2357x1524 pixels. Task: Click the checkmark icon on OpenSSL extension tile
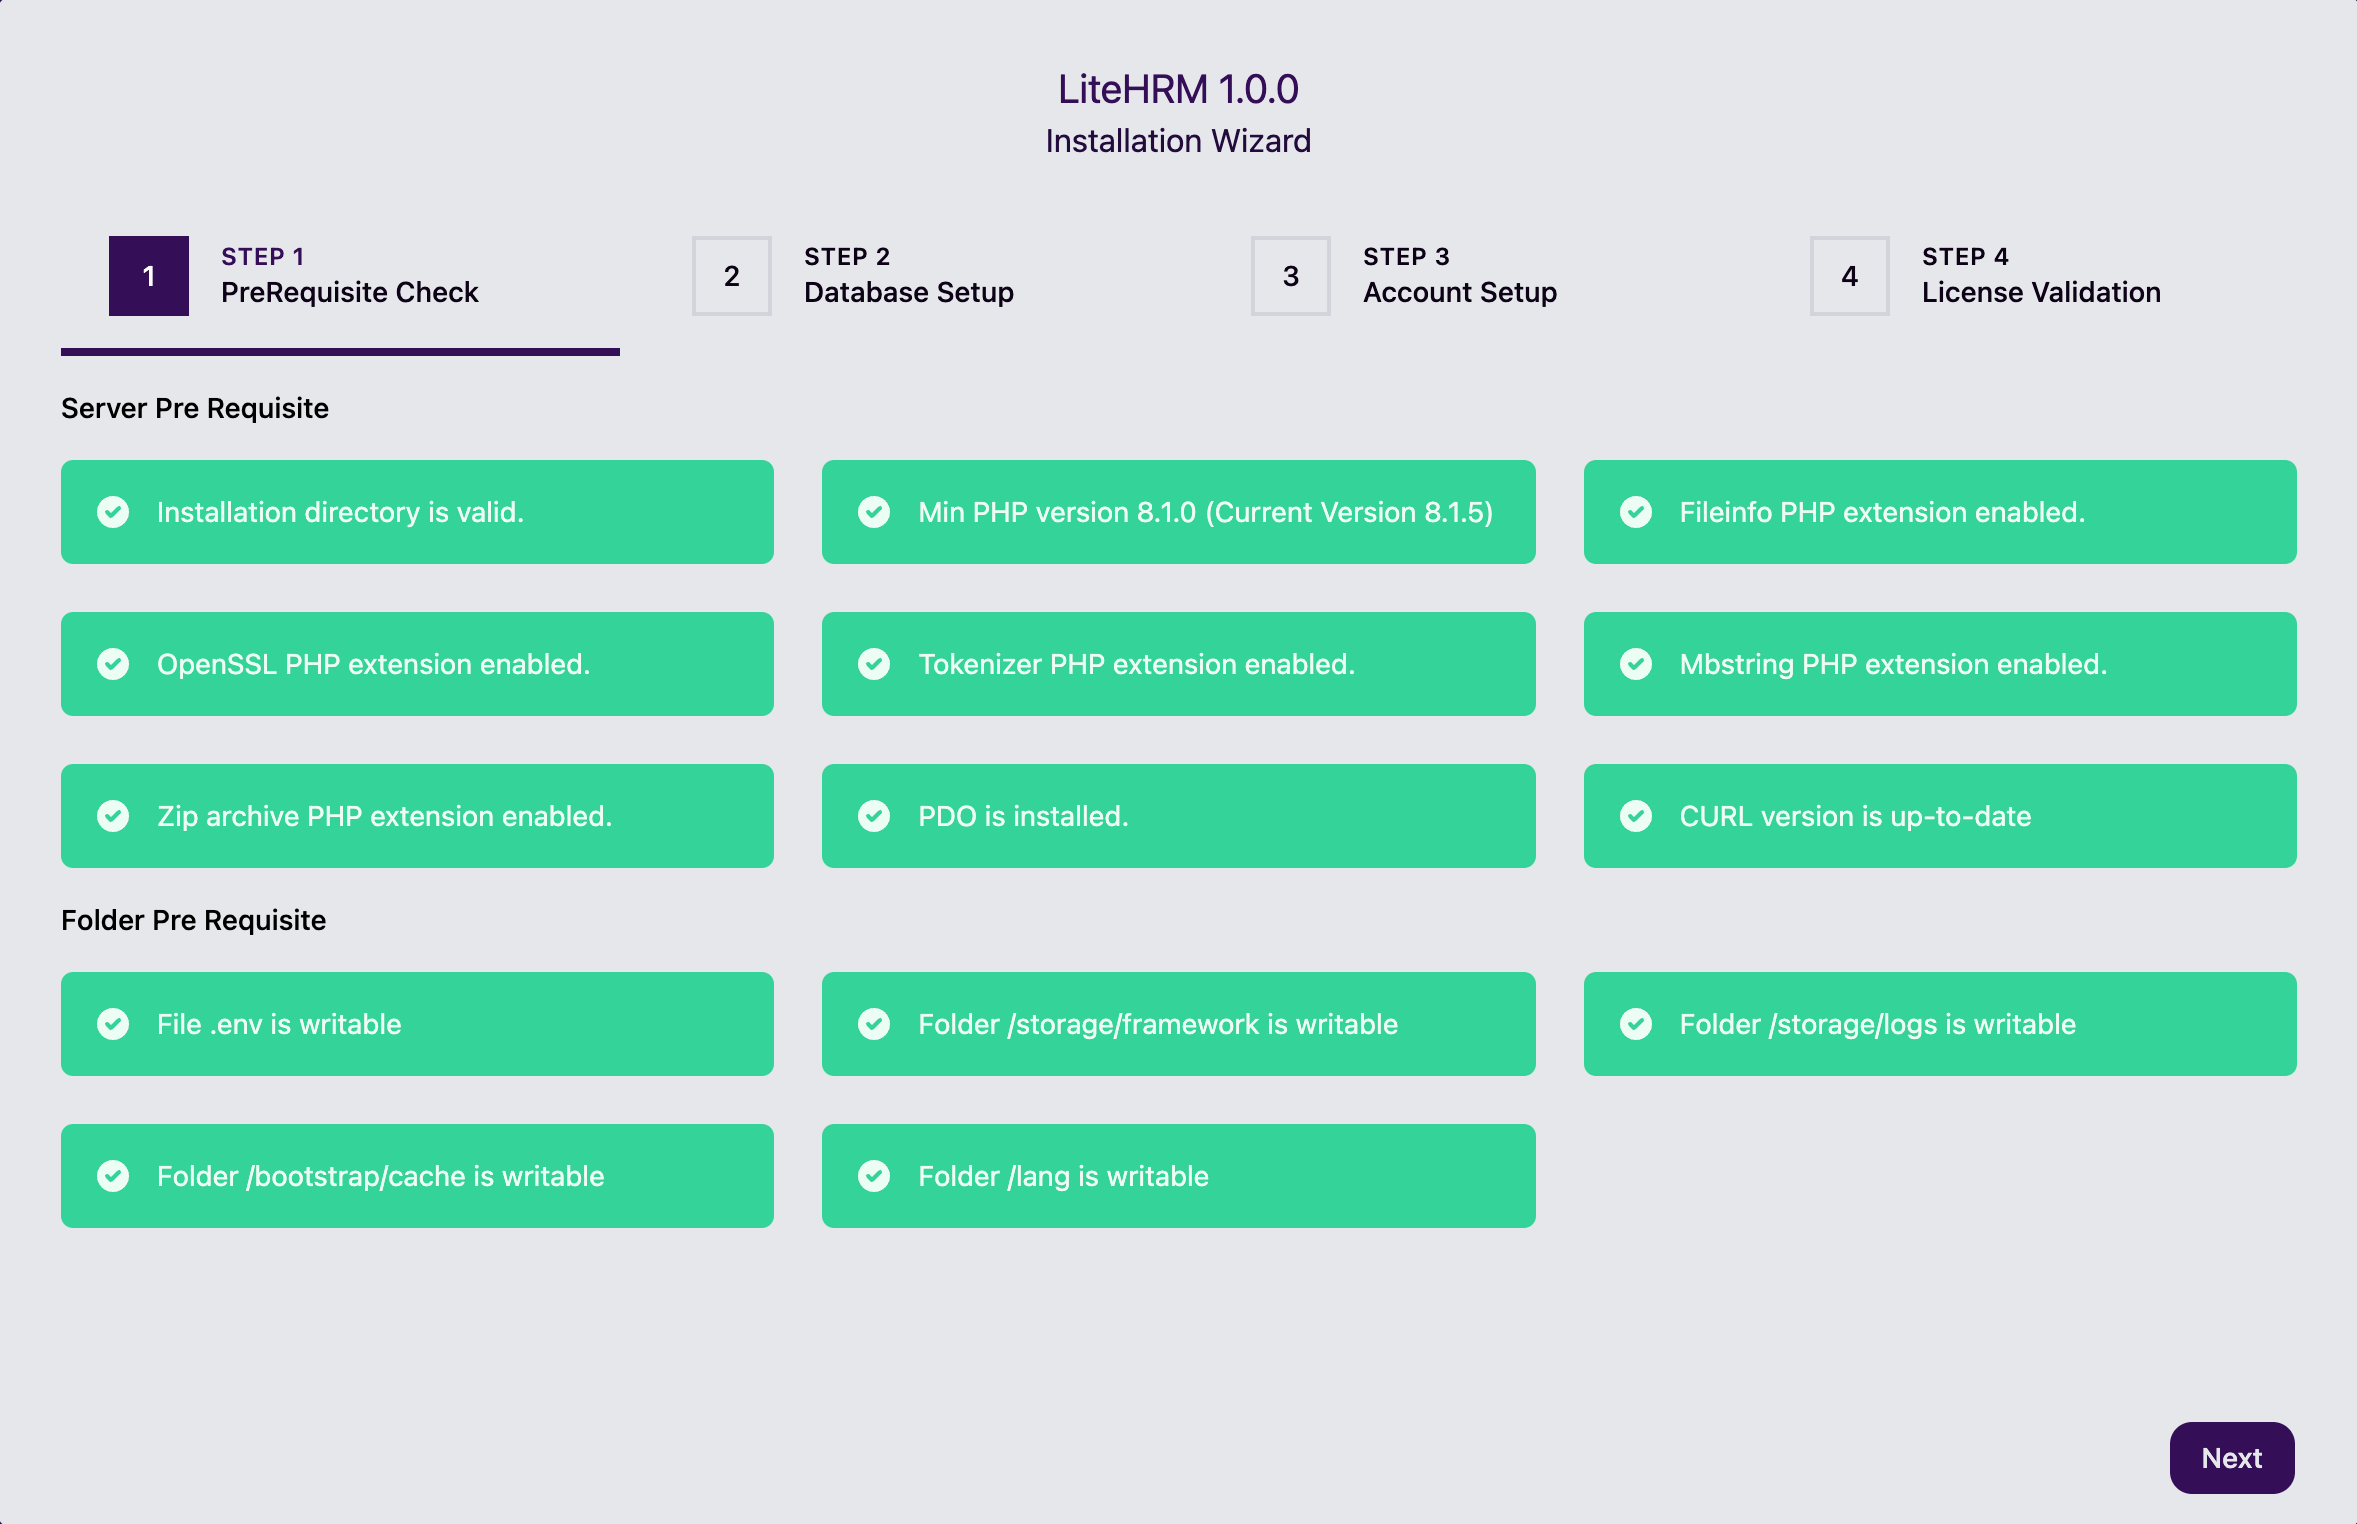114,663
